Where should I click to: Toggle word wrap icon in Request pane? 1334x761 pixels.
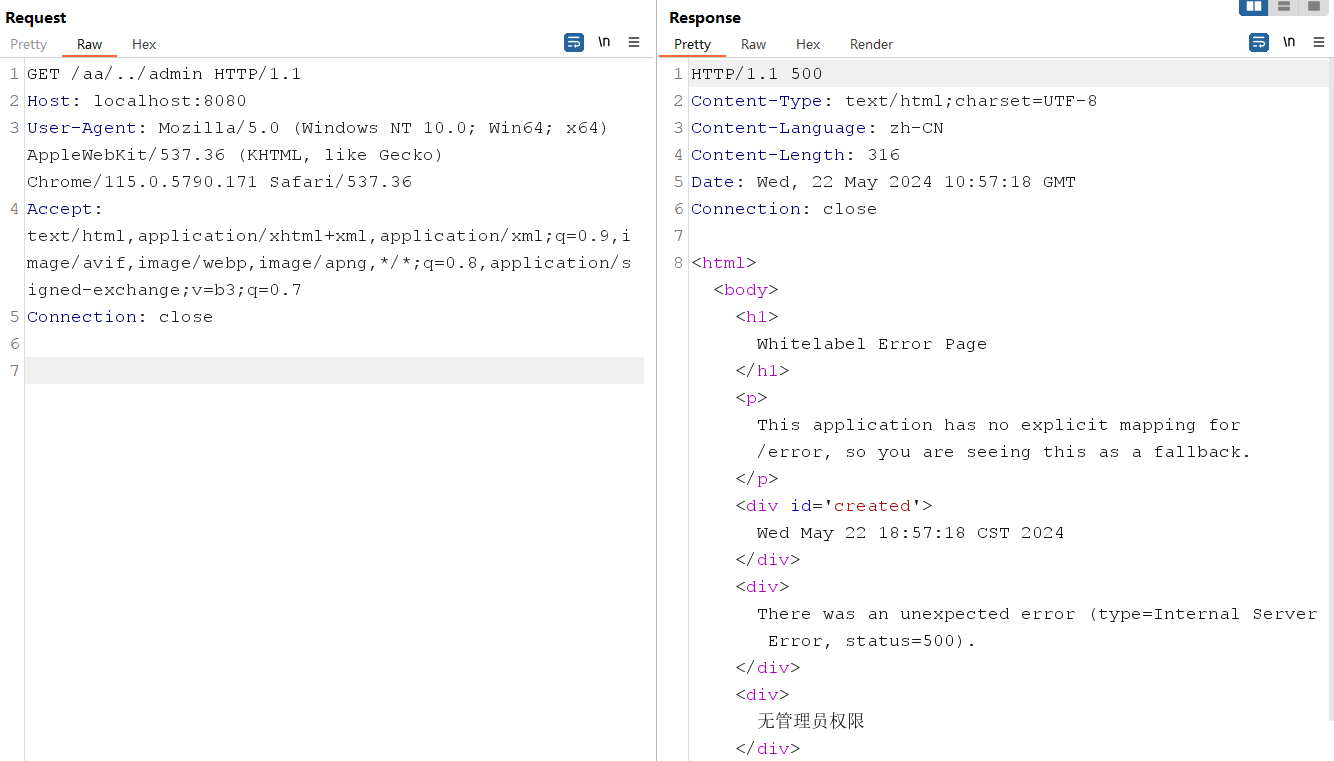coord(574,42)
